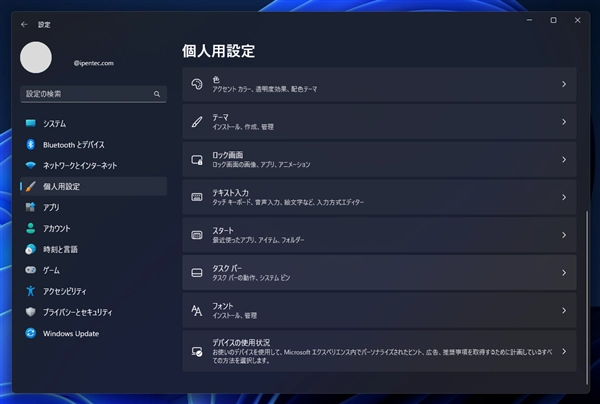This screenshot has width=600, height=404.
Task: Open the フォント settings row
Action: [x=379, y=310]
